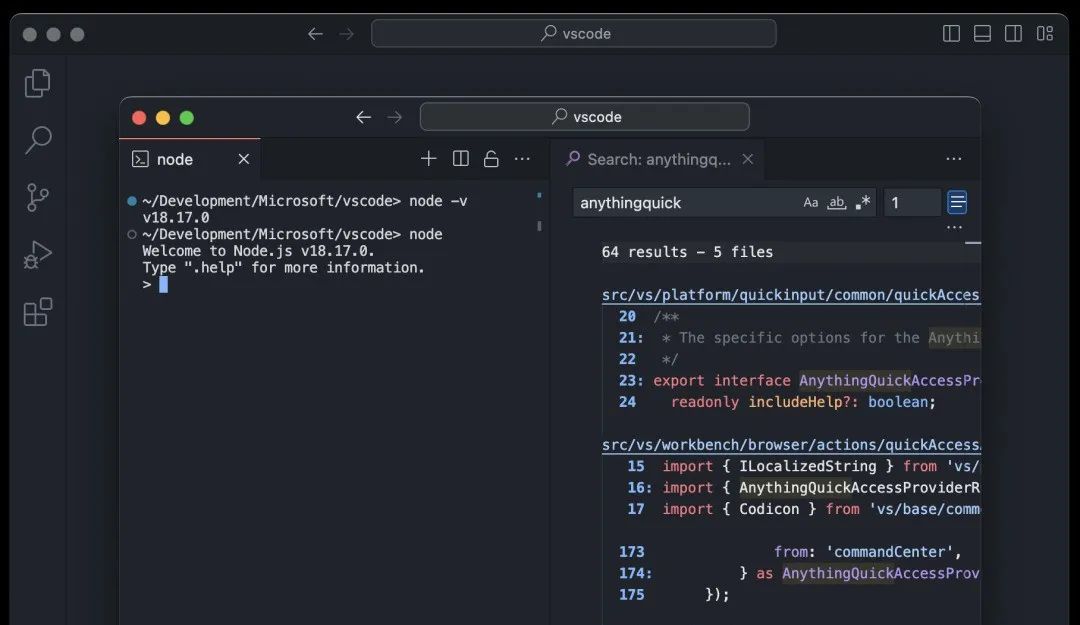Enable whole word matching in search
The height and width of the screenshot is (625, 1080).
point(837,202)
